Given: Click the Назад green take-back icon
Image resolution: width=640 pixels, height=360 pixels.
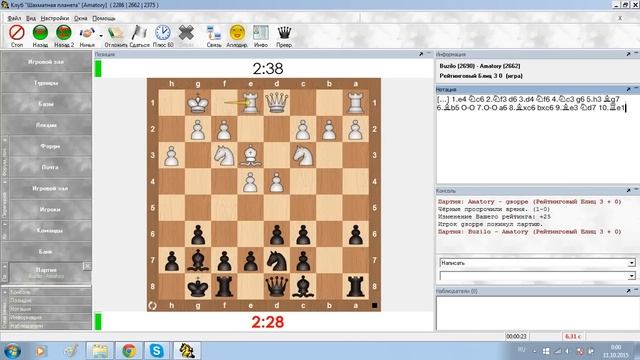Looking at the screenshot, I should point(40,33).
